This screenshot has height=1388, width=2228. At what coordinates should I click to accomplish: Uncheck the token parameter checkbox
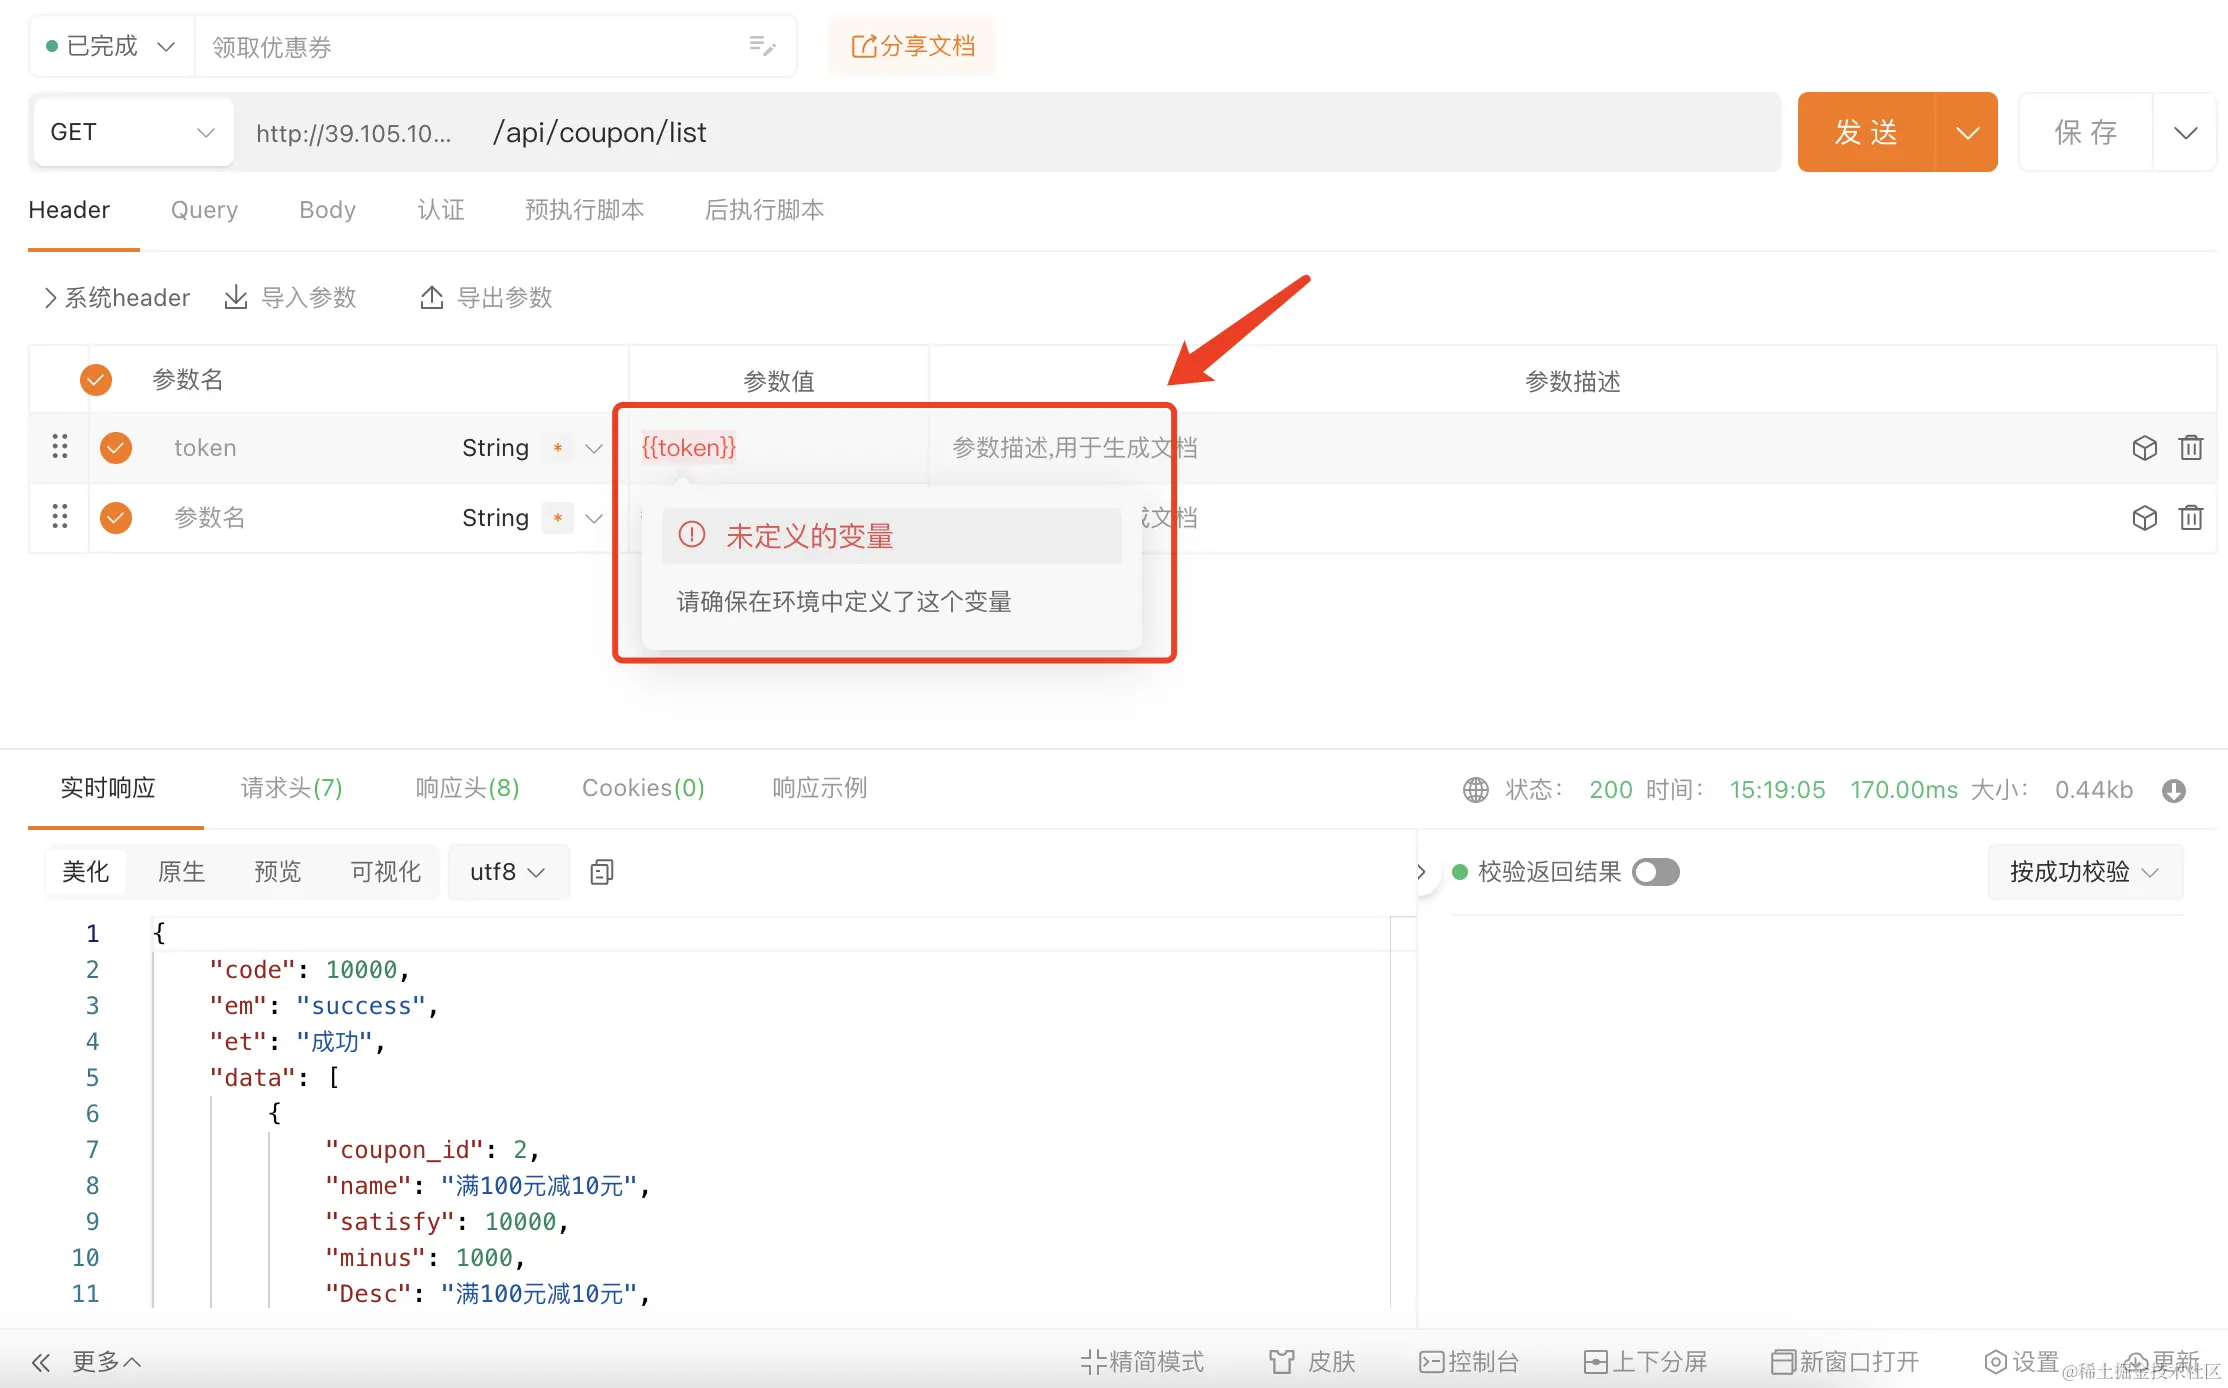[116, 447]
